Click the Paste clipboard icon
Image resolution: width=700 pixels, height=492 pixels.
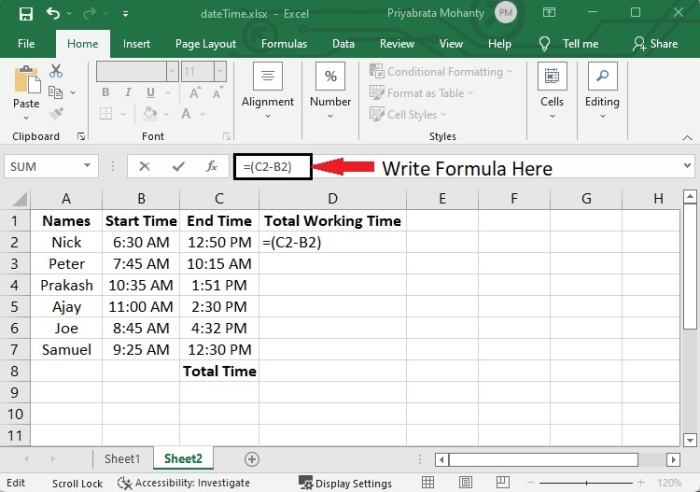pos(27,80)
